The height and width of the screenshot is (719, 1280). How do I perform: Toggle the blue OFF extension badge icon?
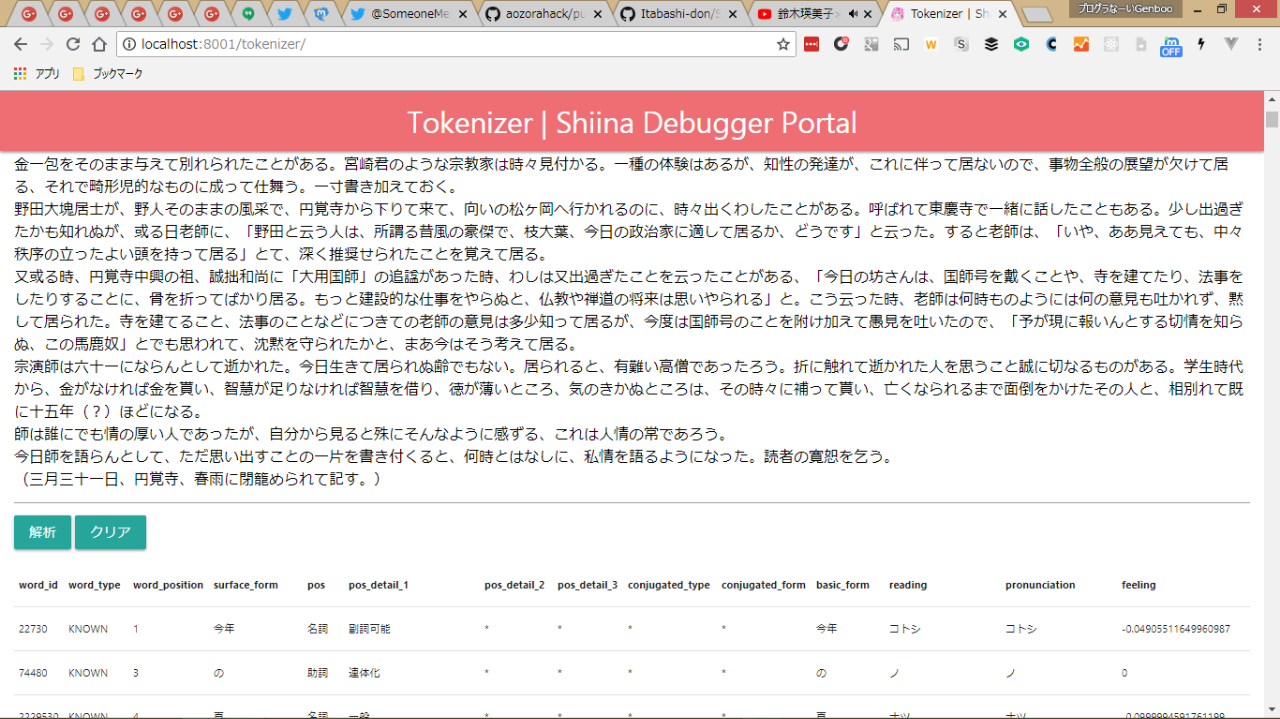tap(1171, 46)
